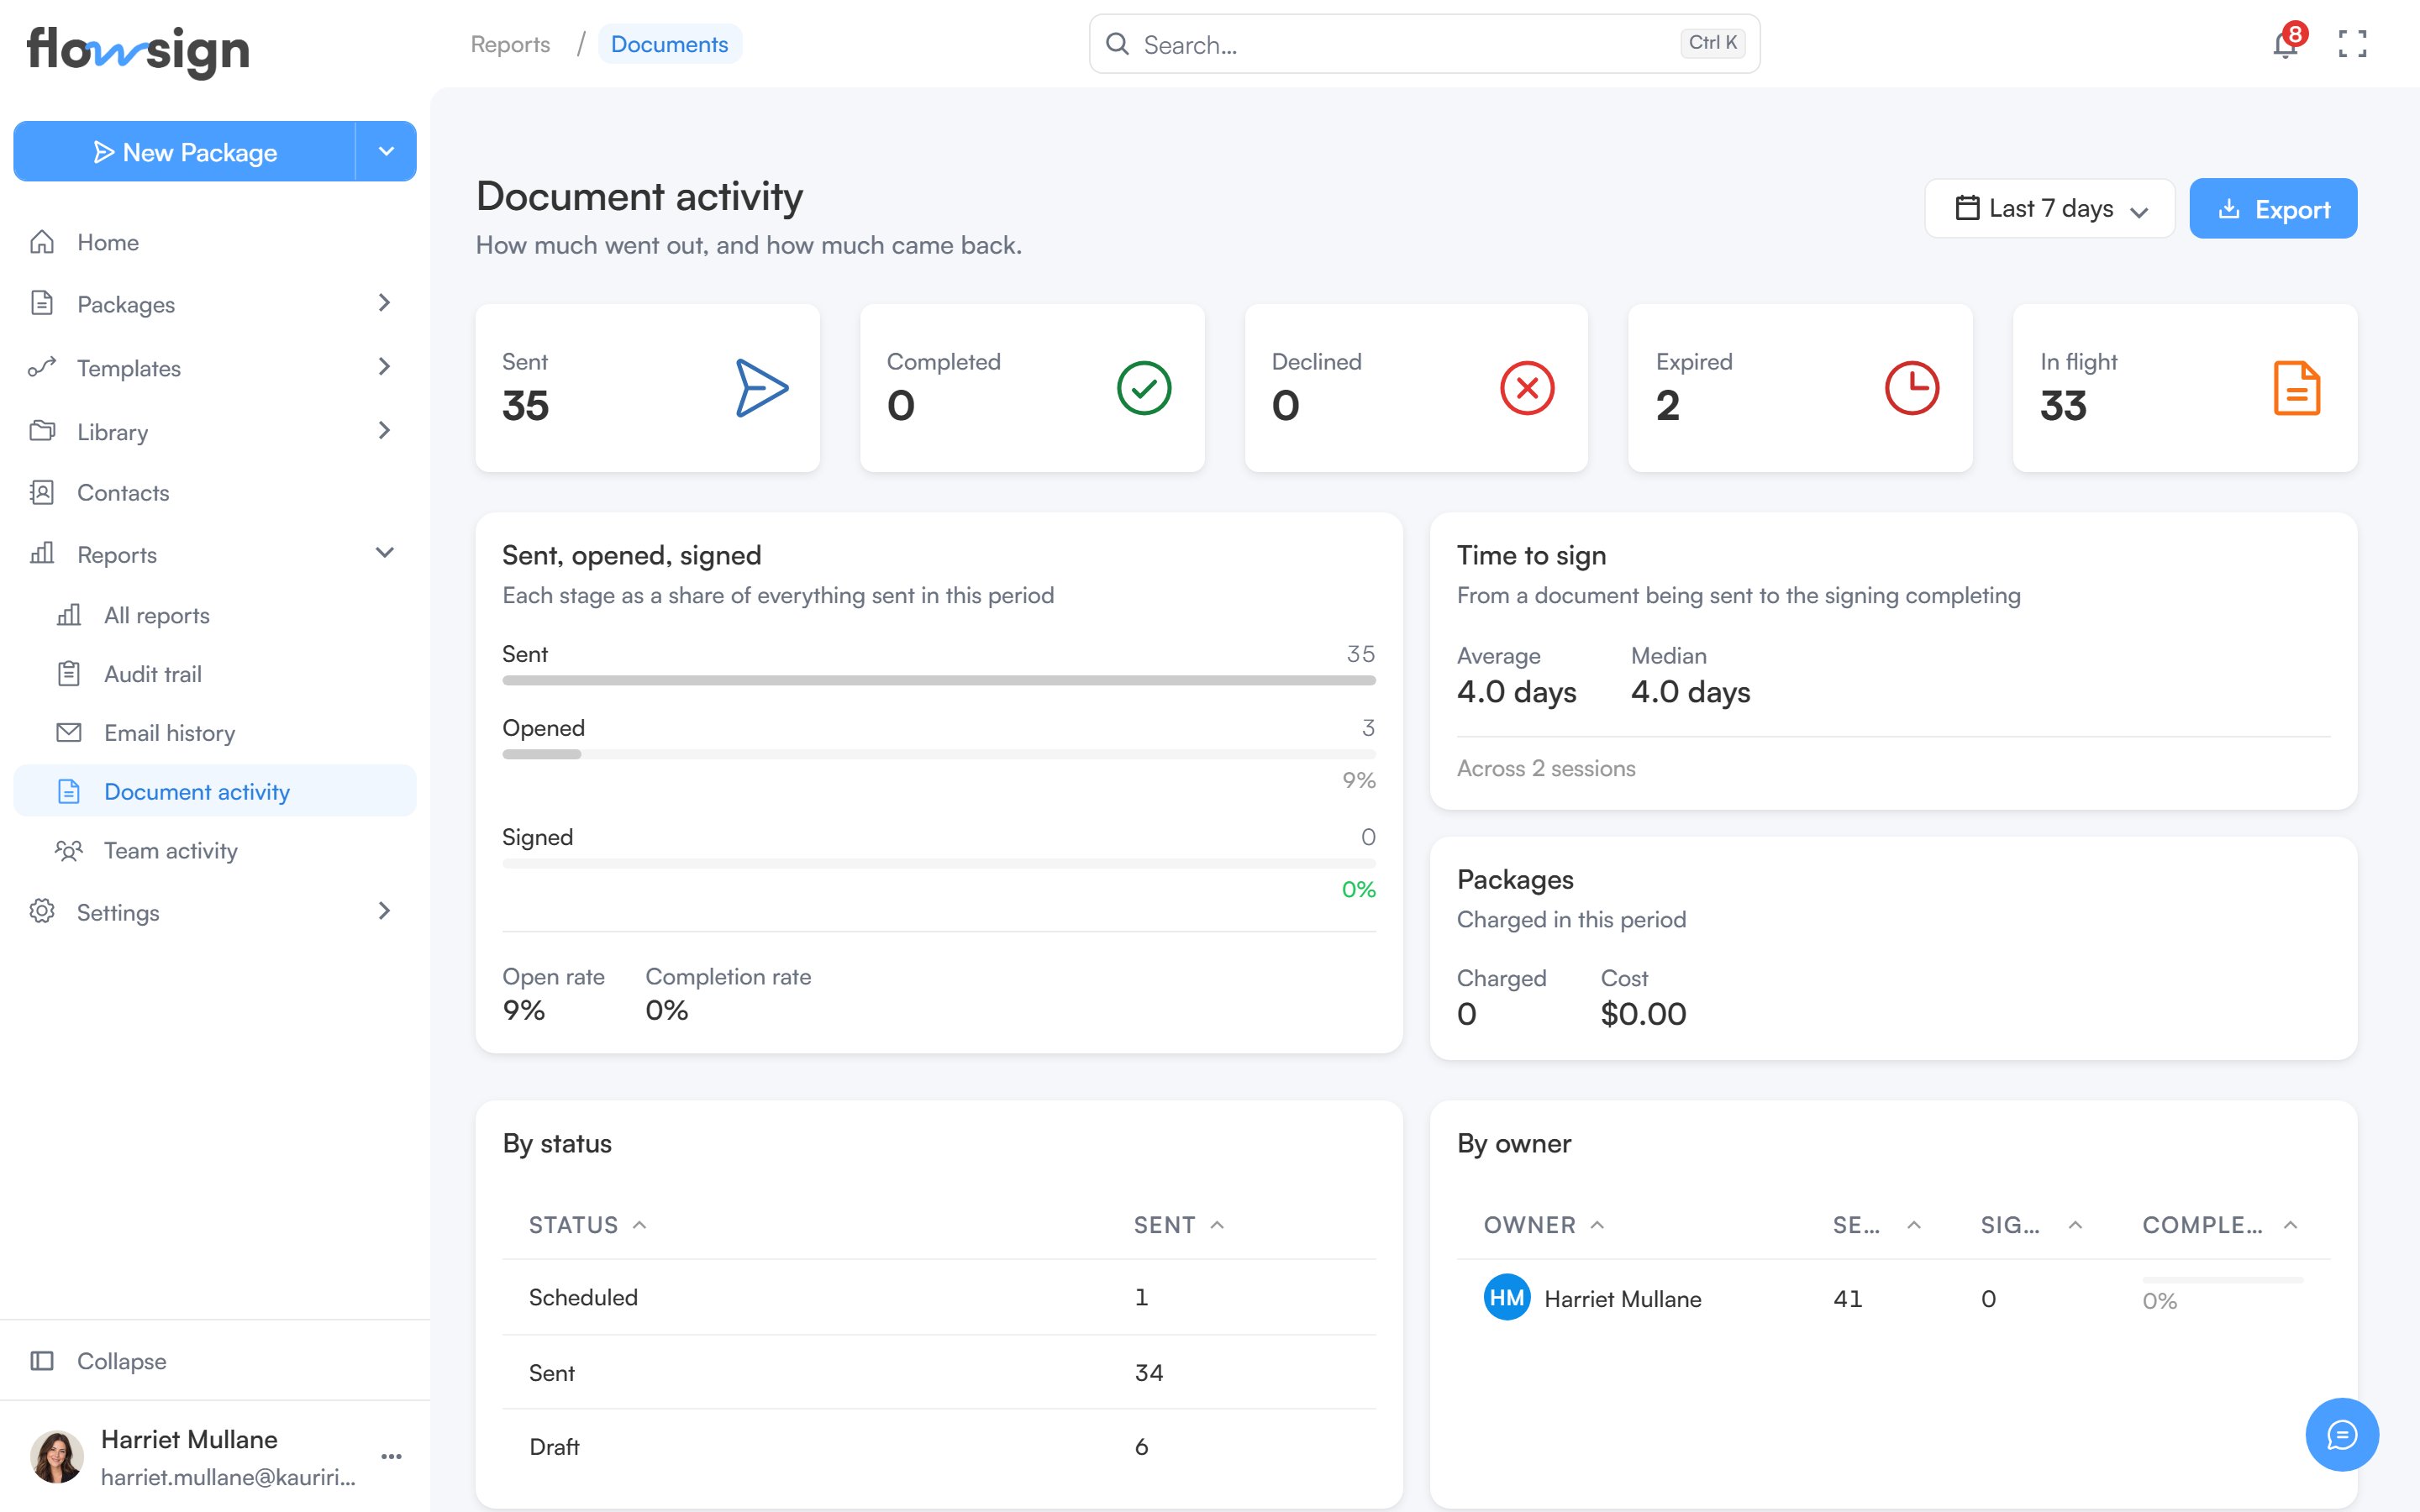Click the Sent paper plane icon
The image size is (2420, 1512).
[x=762, y=388]
